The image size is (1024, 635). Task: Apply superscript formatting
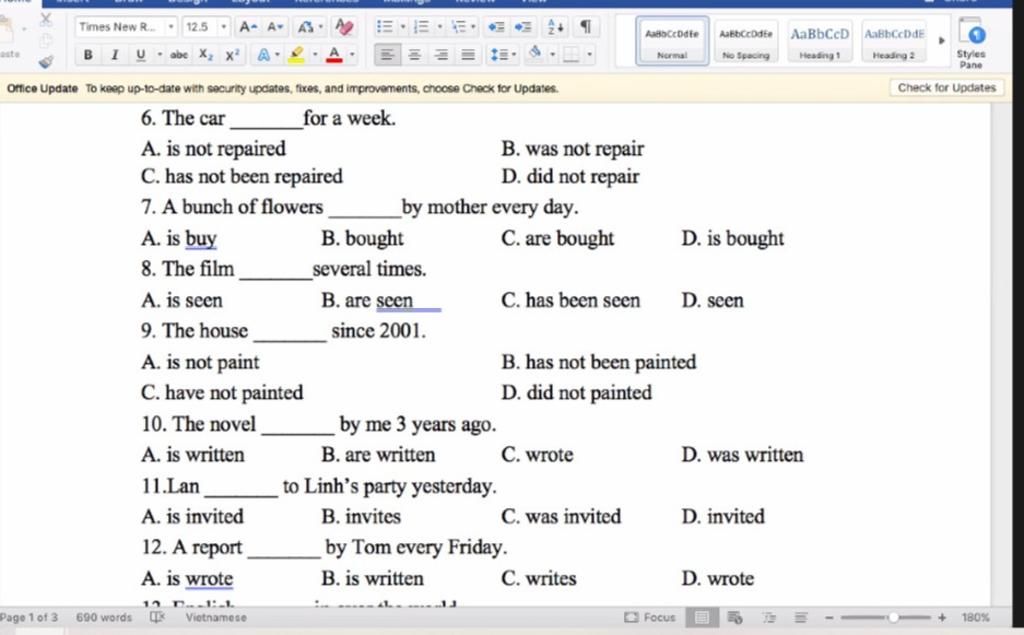[232, 55]
